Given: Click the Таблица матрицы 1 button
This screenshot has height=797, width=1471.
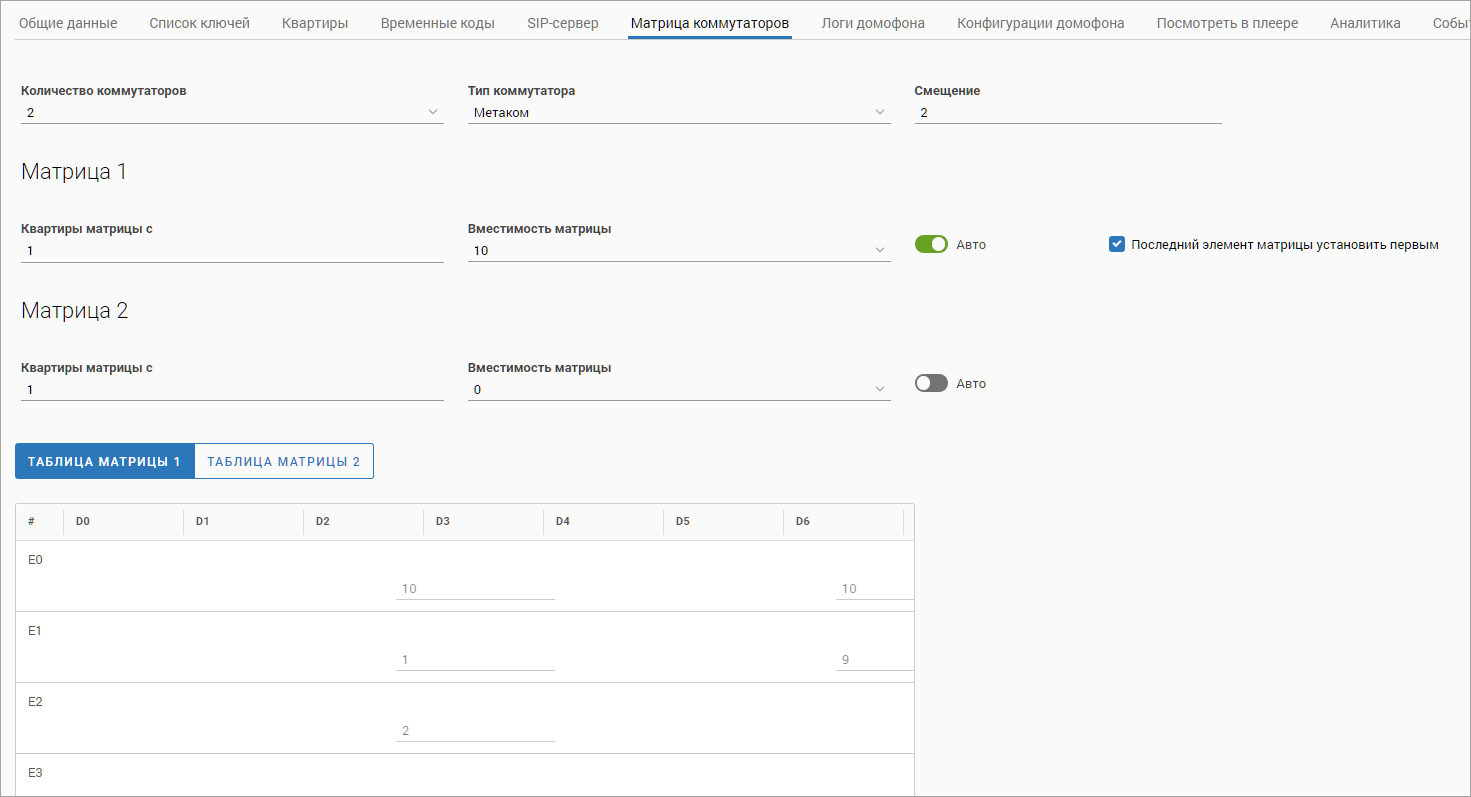Looking at the screenshot, I should point(104,462).
